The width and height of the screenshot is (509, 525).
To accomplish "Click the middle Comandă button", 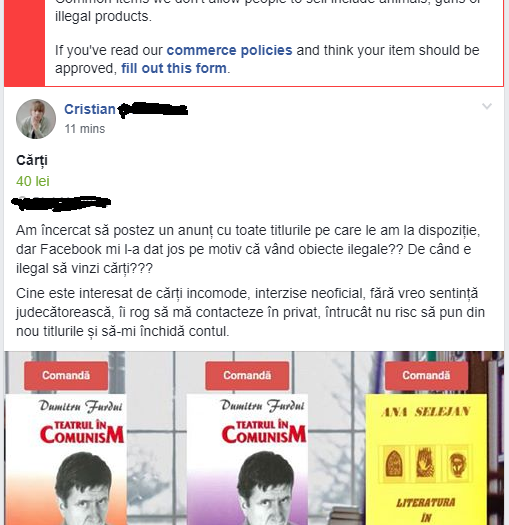I will tap(247, 376).
